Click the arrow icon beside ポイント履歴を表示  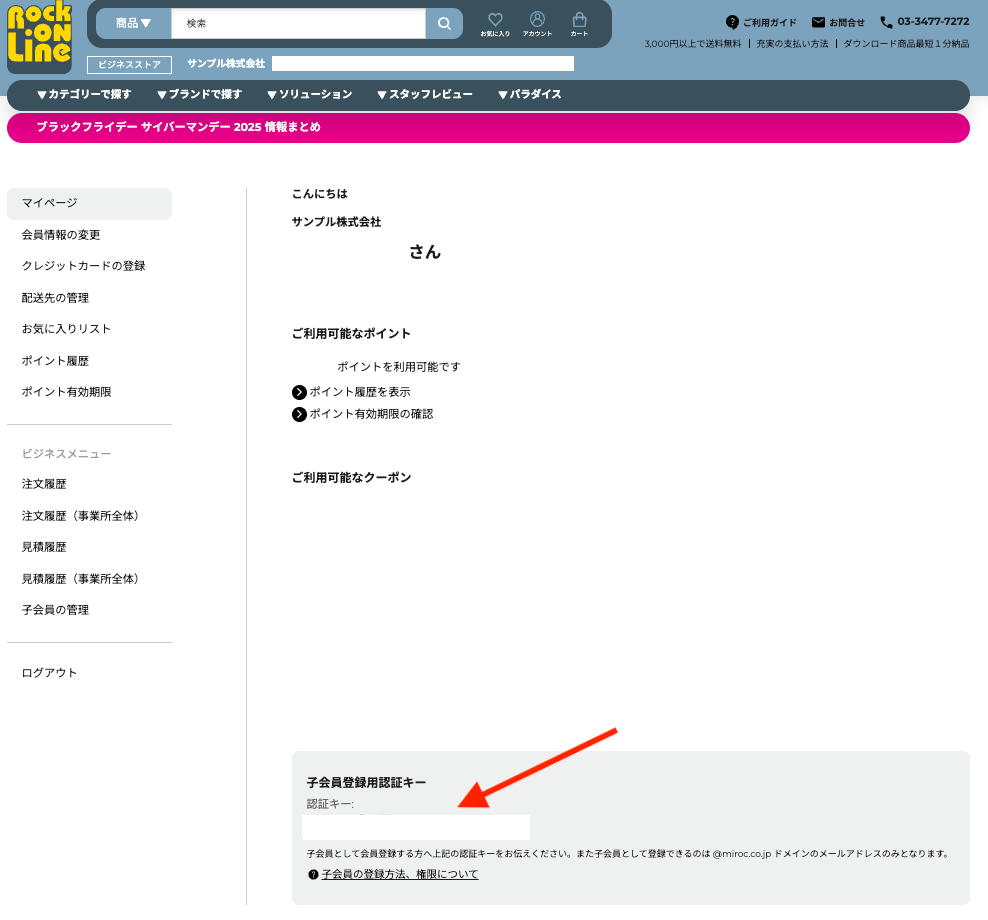pos(299,392)
